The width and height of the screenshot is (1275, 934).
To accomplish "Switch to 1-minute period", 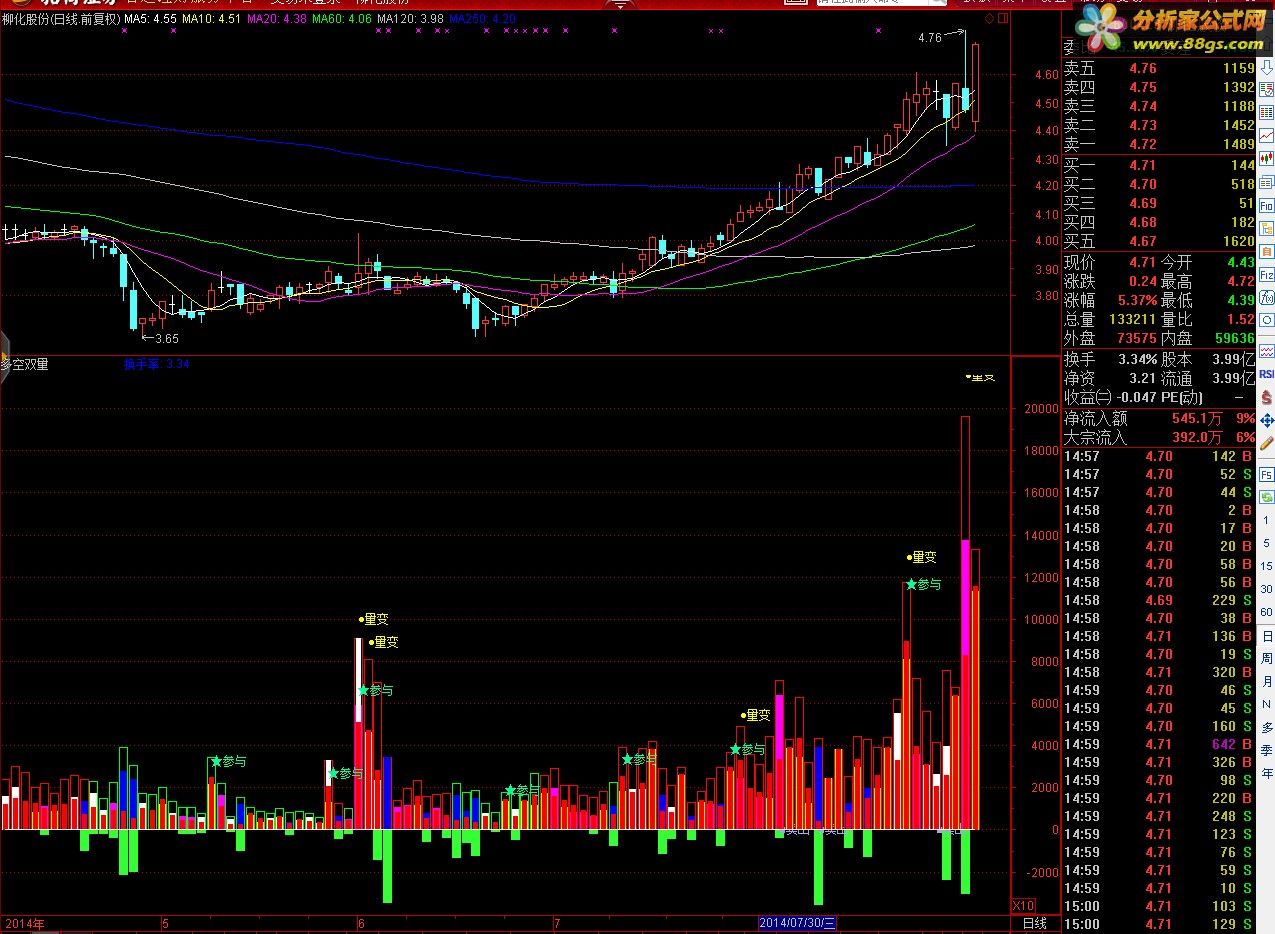I will tap(1267, 521).
